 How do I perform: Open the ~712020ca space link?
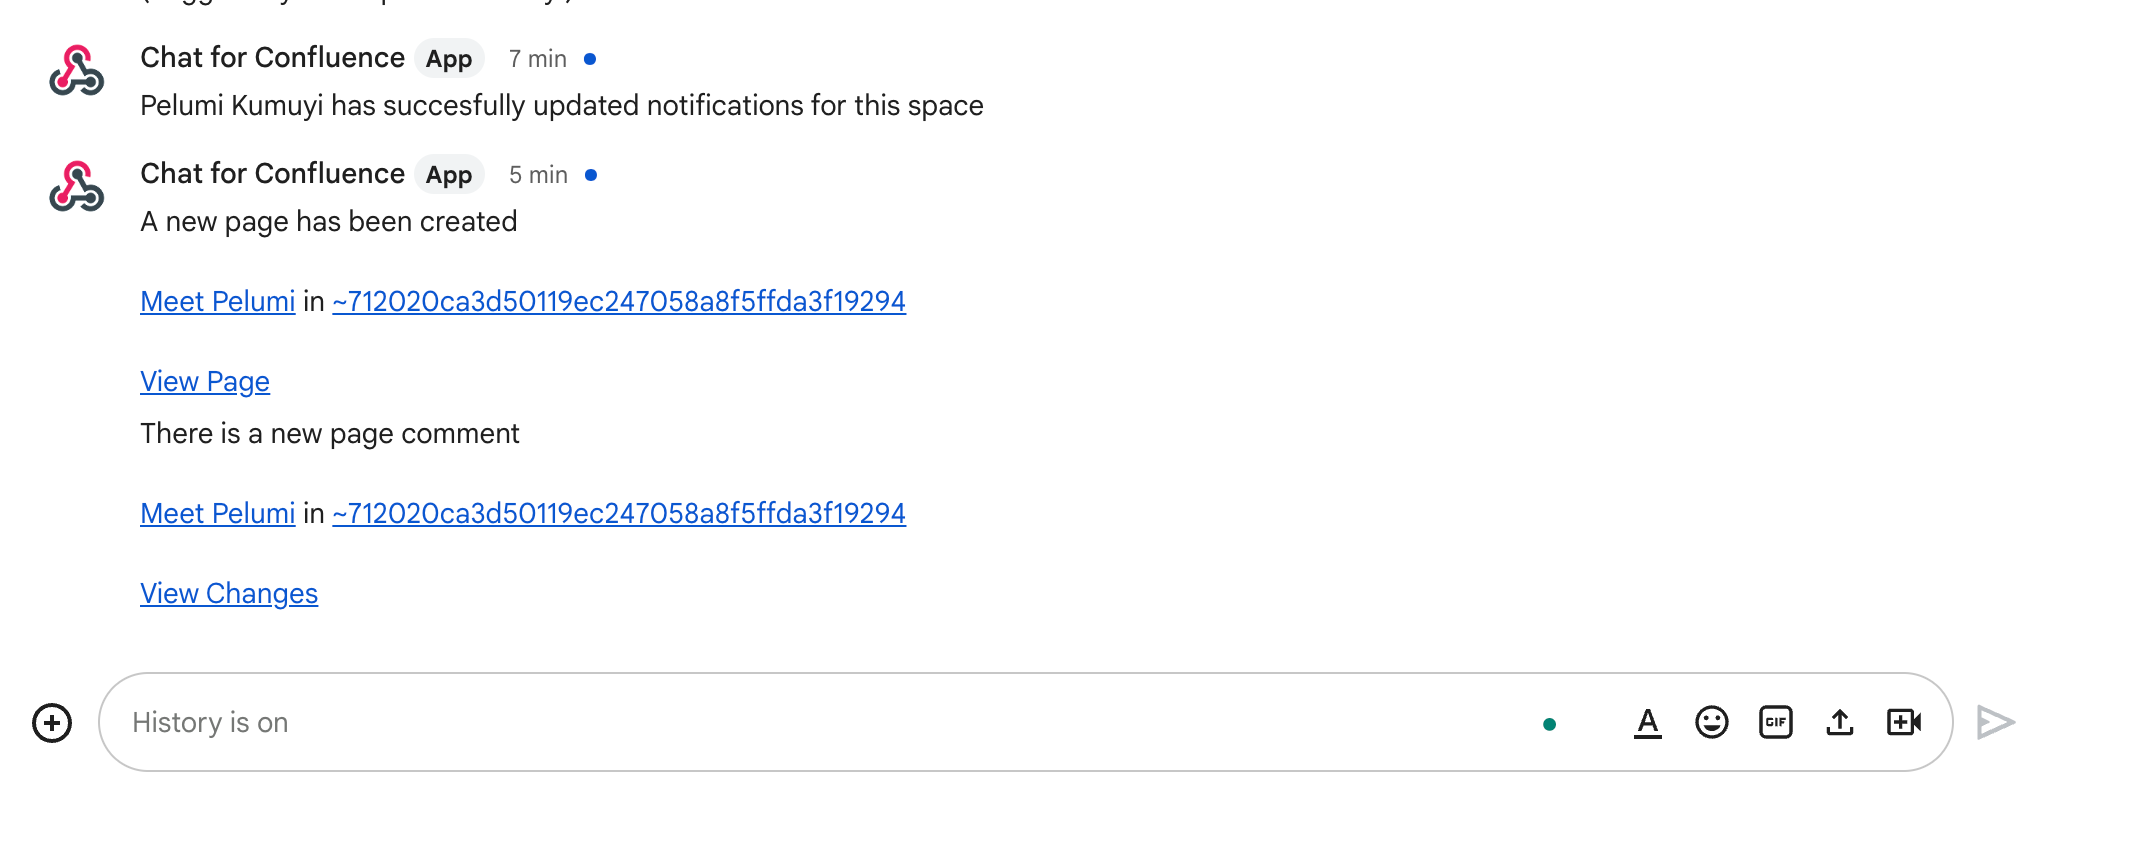tap(618, 301)
